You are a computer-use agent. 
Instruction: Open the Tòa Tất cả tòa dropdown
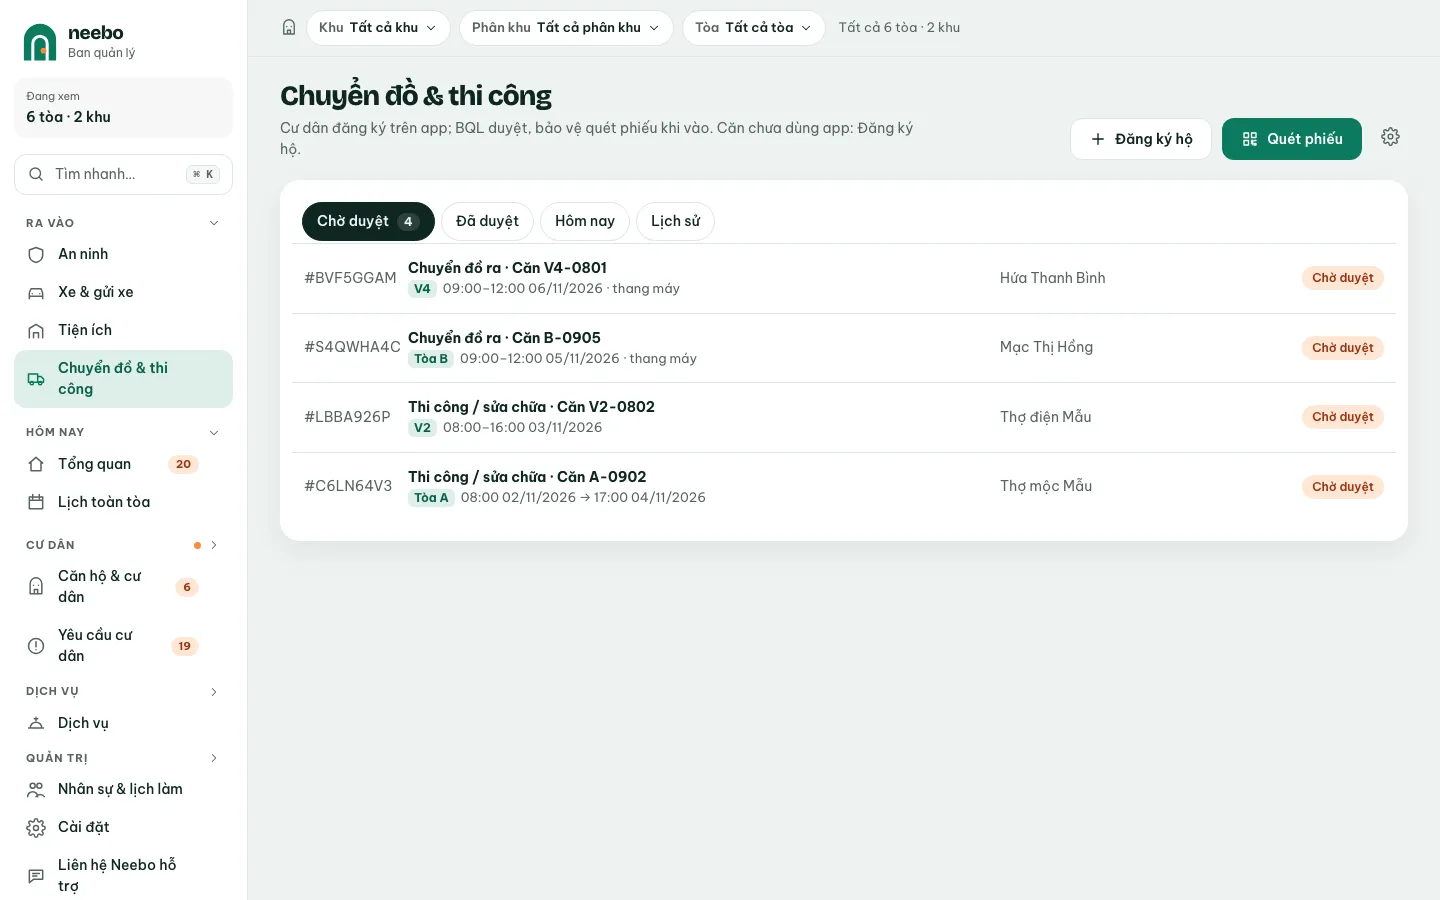[754, 28]
